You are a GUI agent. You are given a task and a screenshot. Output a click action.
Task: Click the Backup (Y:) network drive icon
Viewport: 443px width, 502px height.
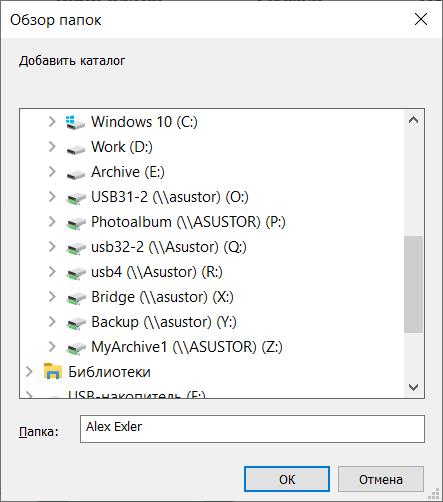(x=75, y=323)
